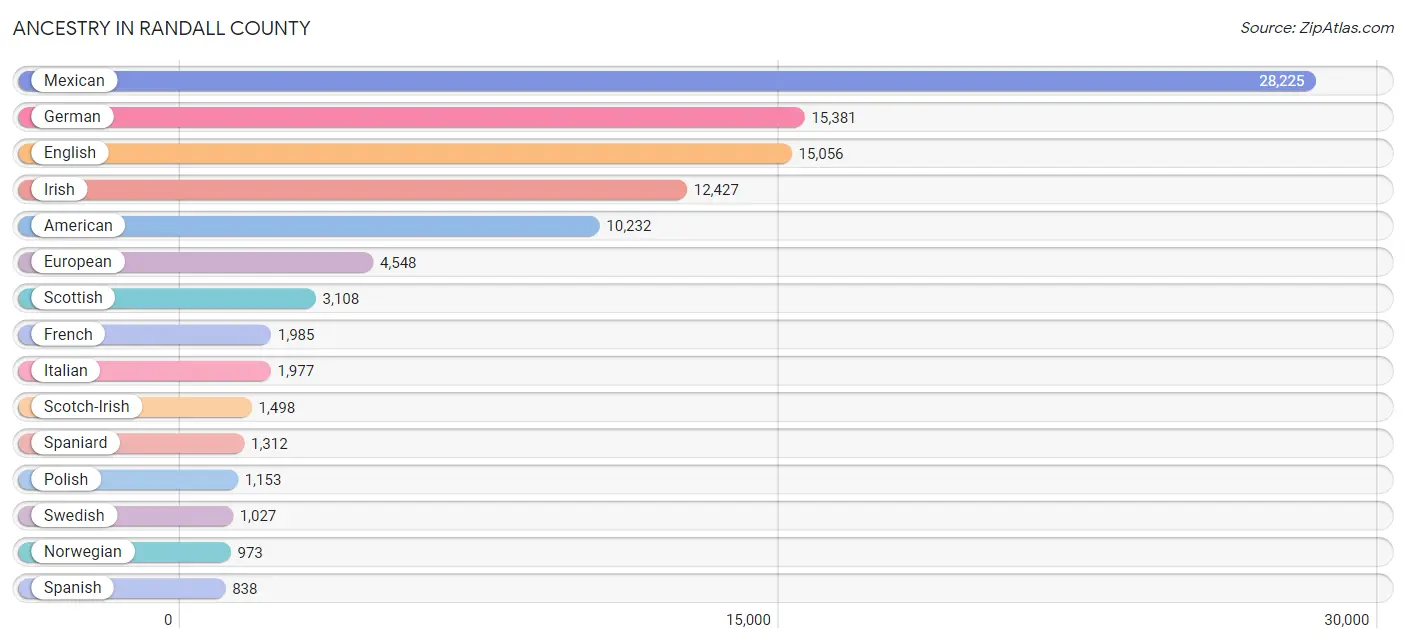Click the value 1,027 beside Swedish
1406x644 pixels.
tap(258, 516)
